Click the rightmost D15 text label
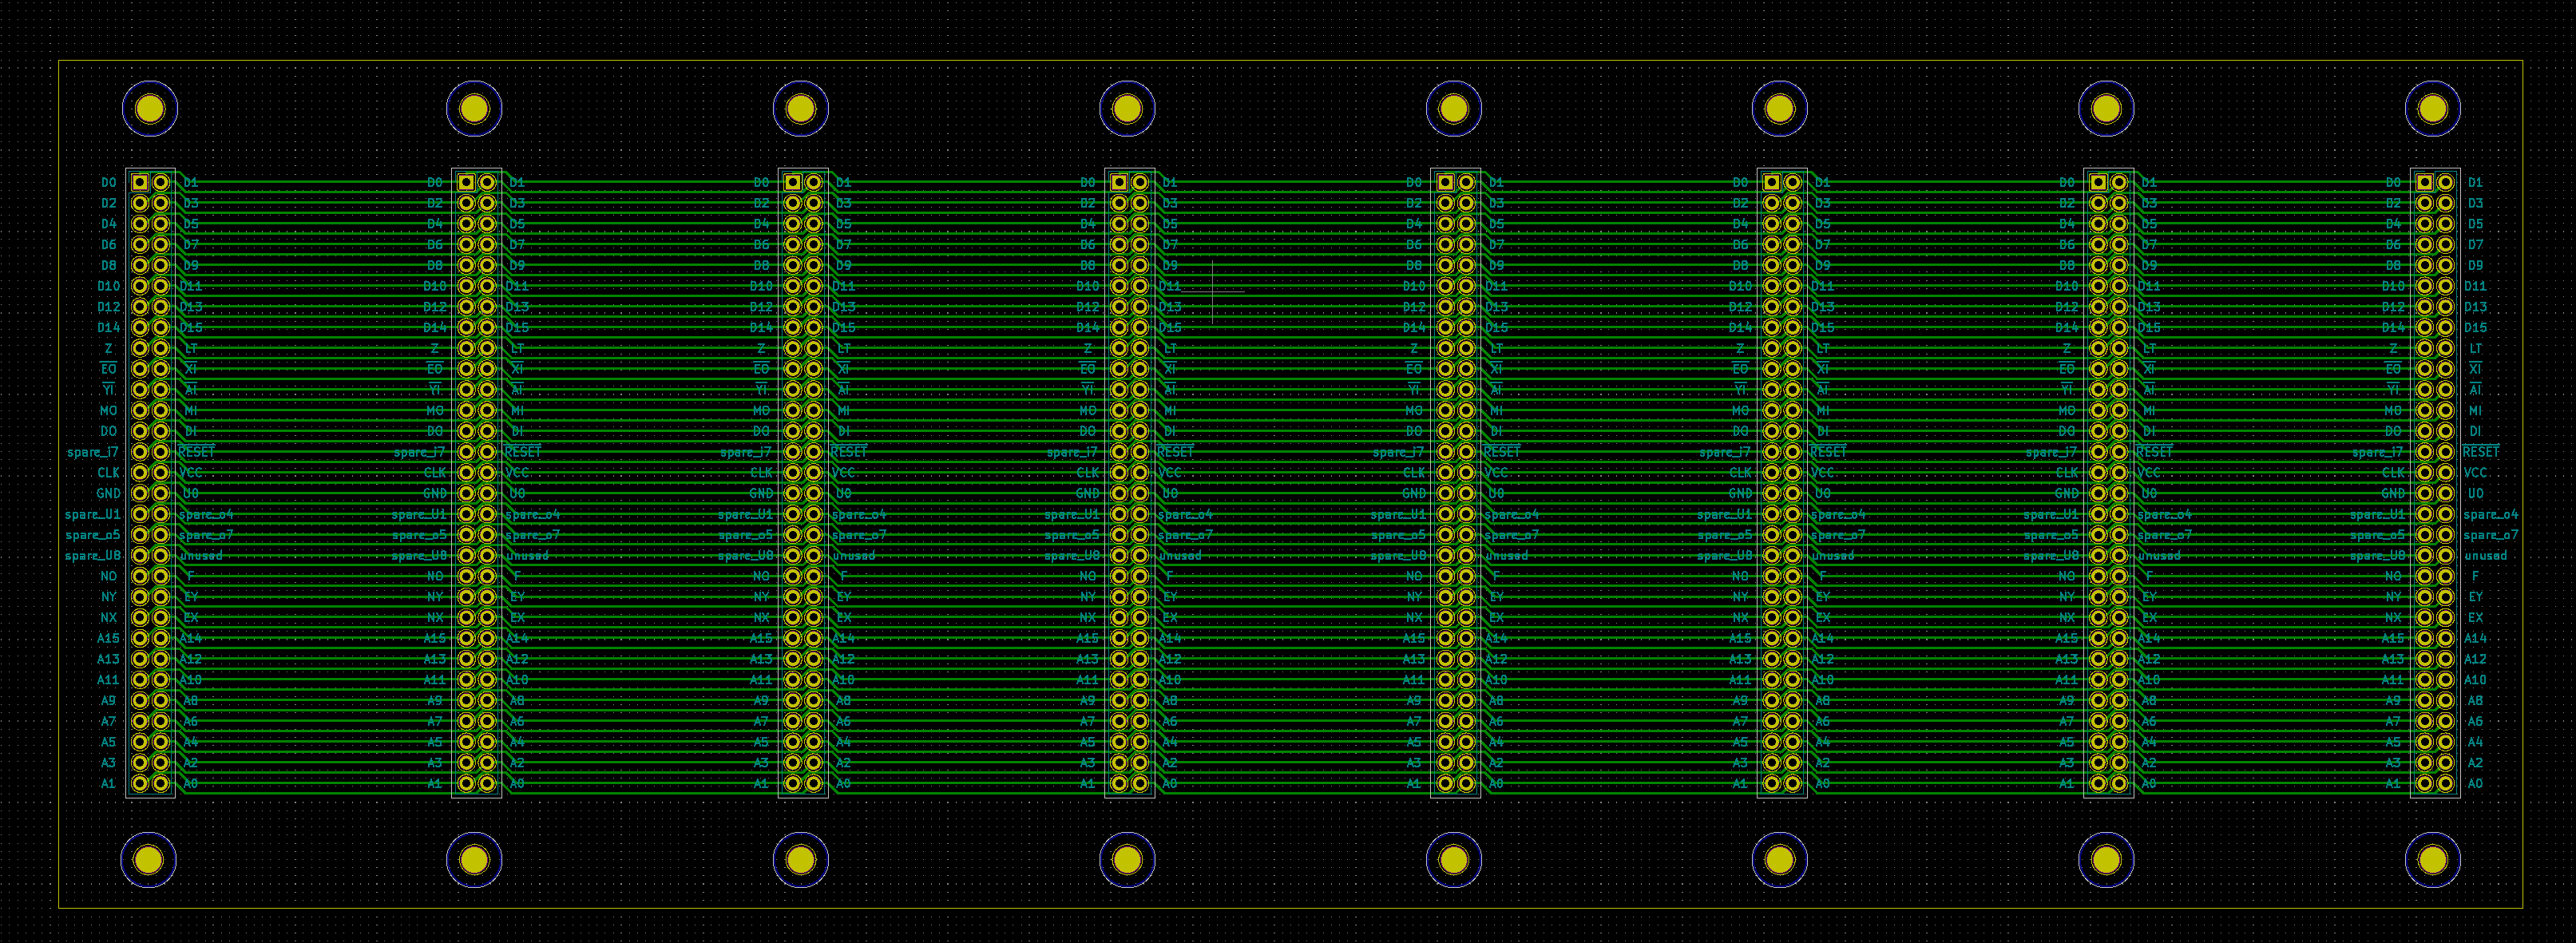 point(2475,327)
